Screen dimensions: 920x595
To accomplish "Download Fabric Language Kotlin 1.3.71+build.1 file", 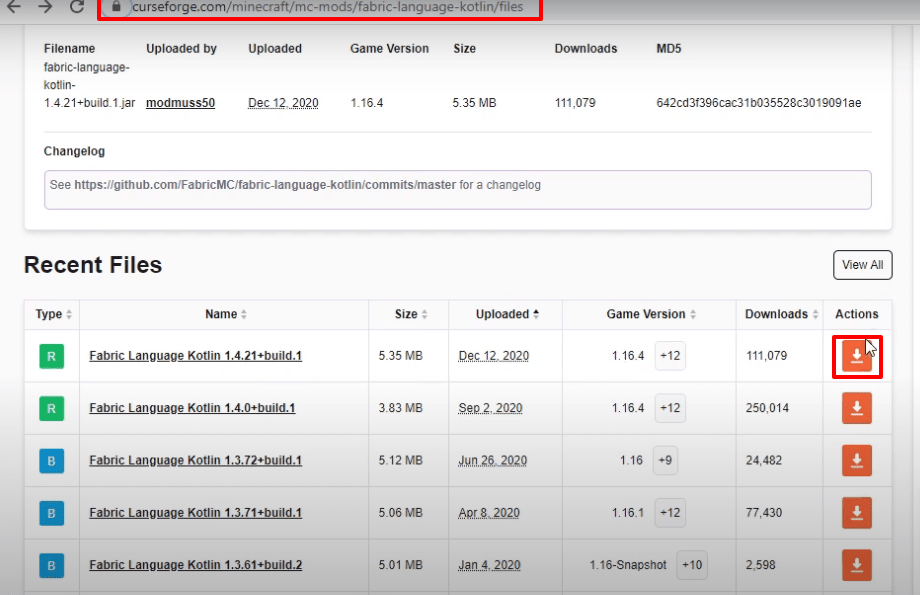I will coord(857,512).
